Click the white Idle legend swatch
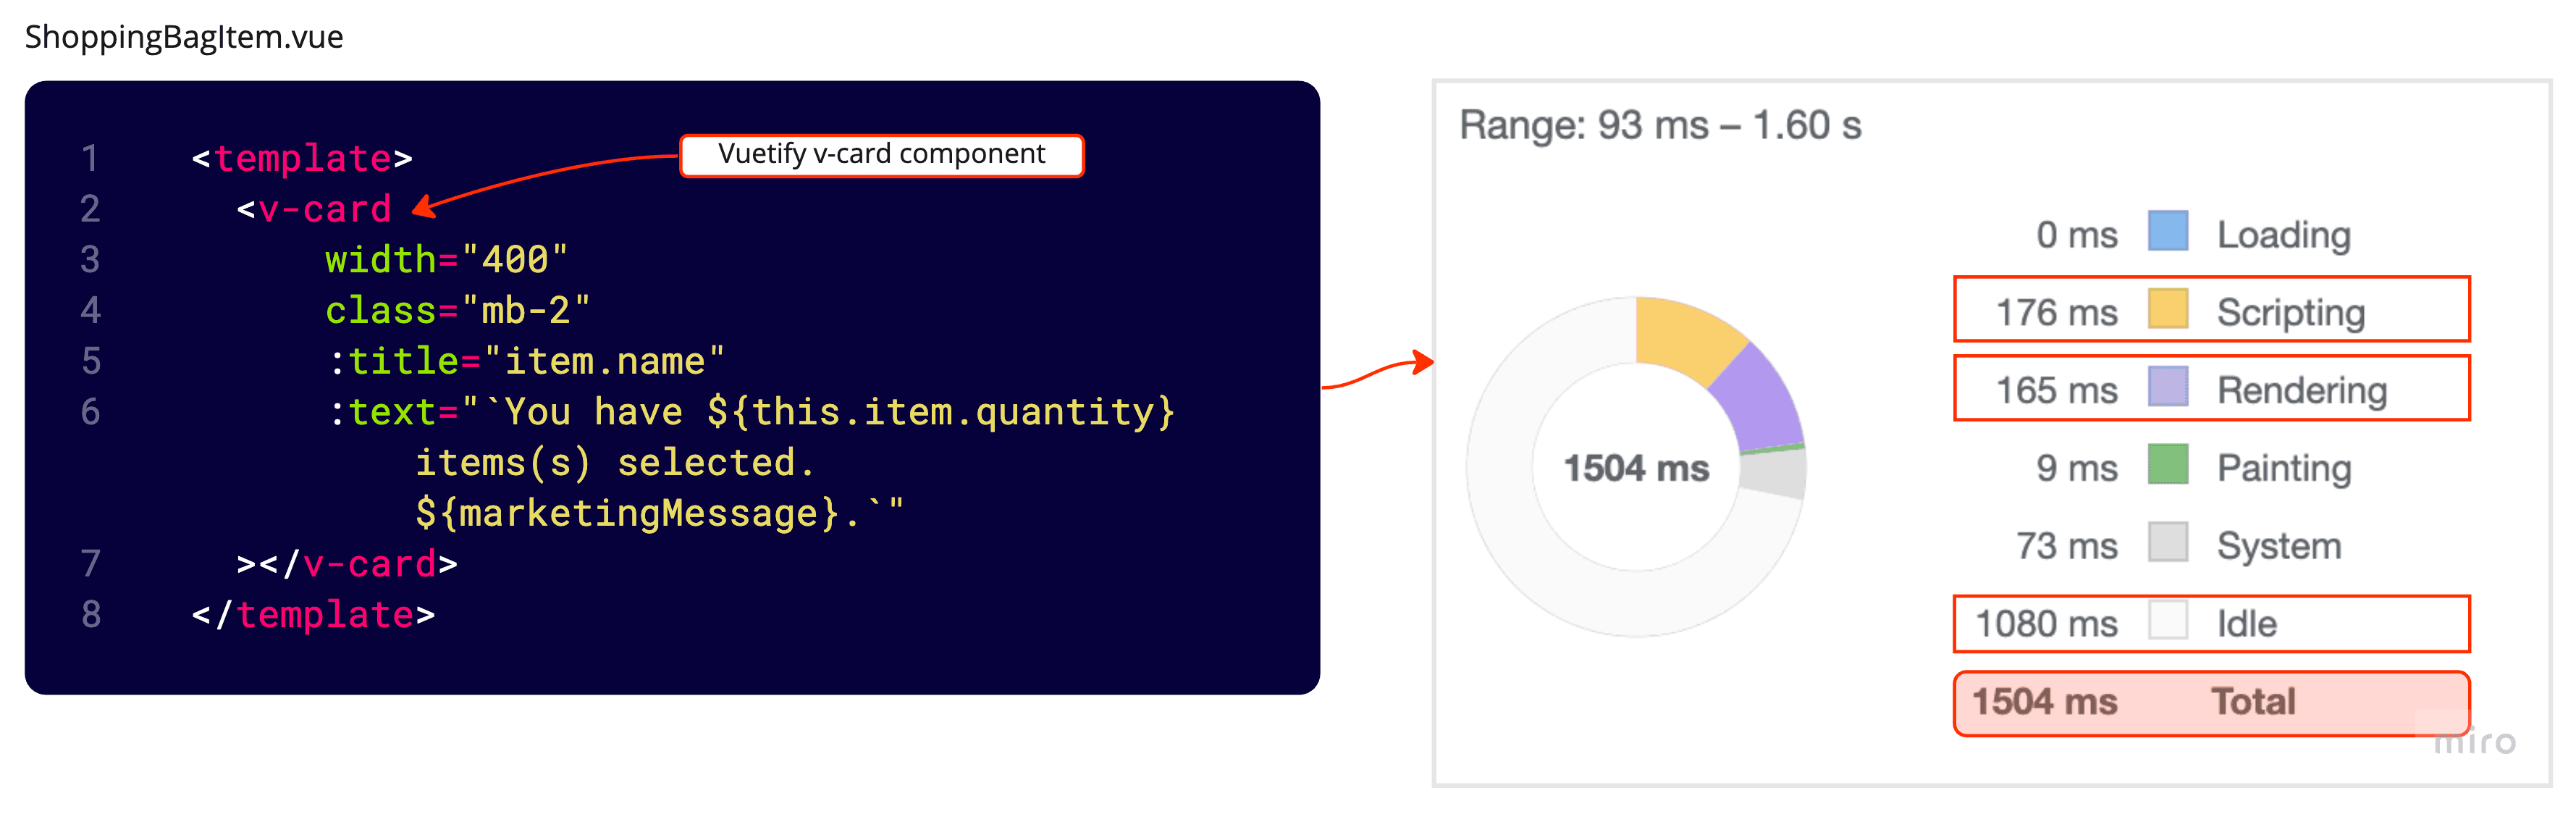The height and width of the screenshot is (814, 2576). pos(2167,621)
